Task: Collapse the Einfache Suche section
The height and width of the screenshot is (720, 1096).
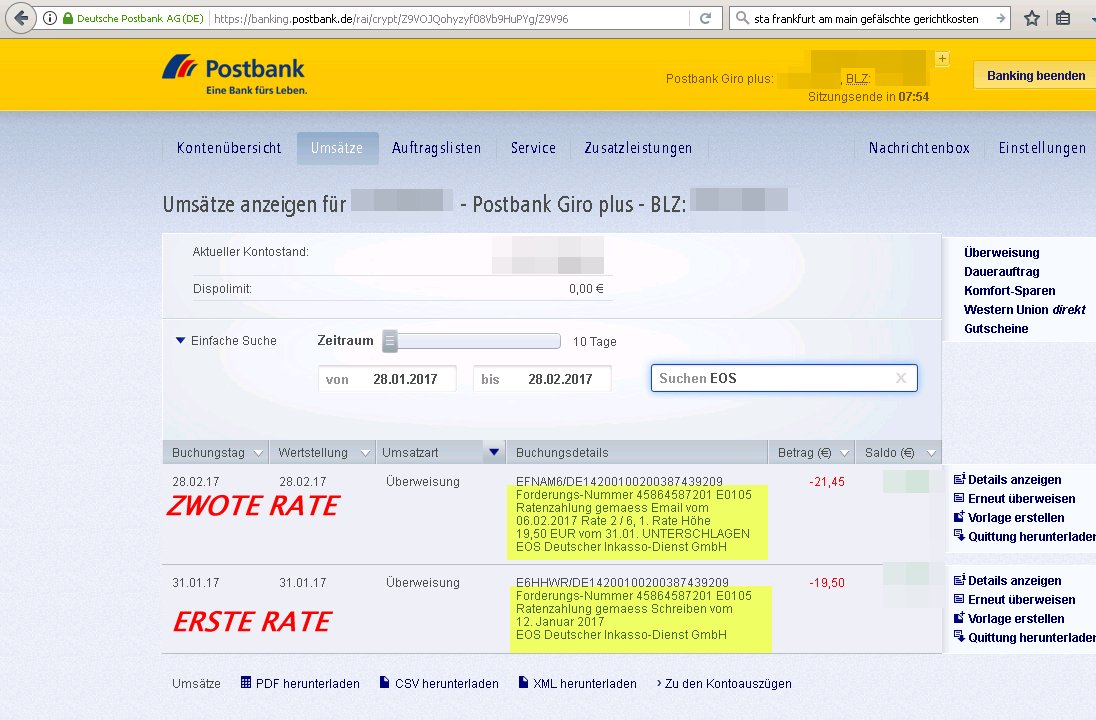Action: [180, 340]
